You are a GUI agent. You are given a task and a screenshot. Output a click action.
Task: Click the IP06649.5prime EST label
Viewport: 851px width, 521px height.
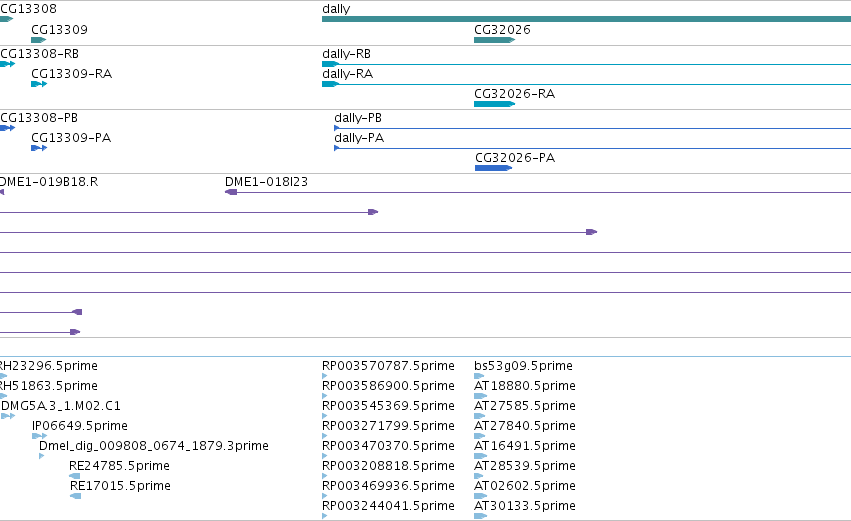click(80, 425)
